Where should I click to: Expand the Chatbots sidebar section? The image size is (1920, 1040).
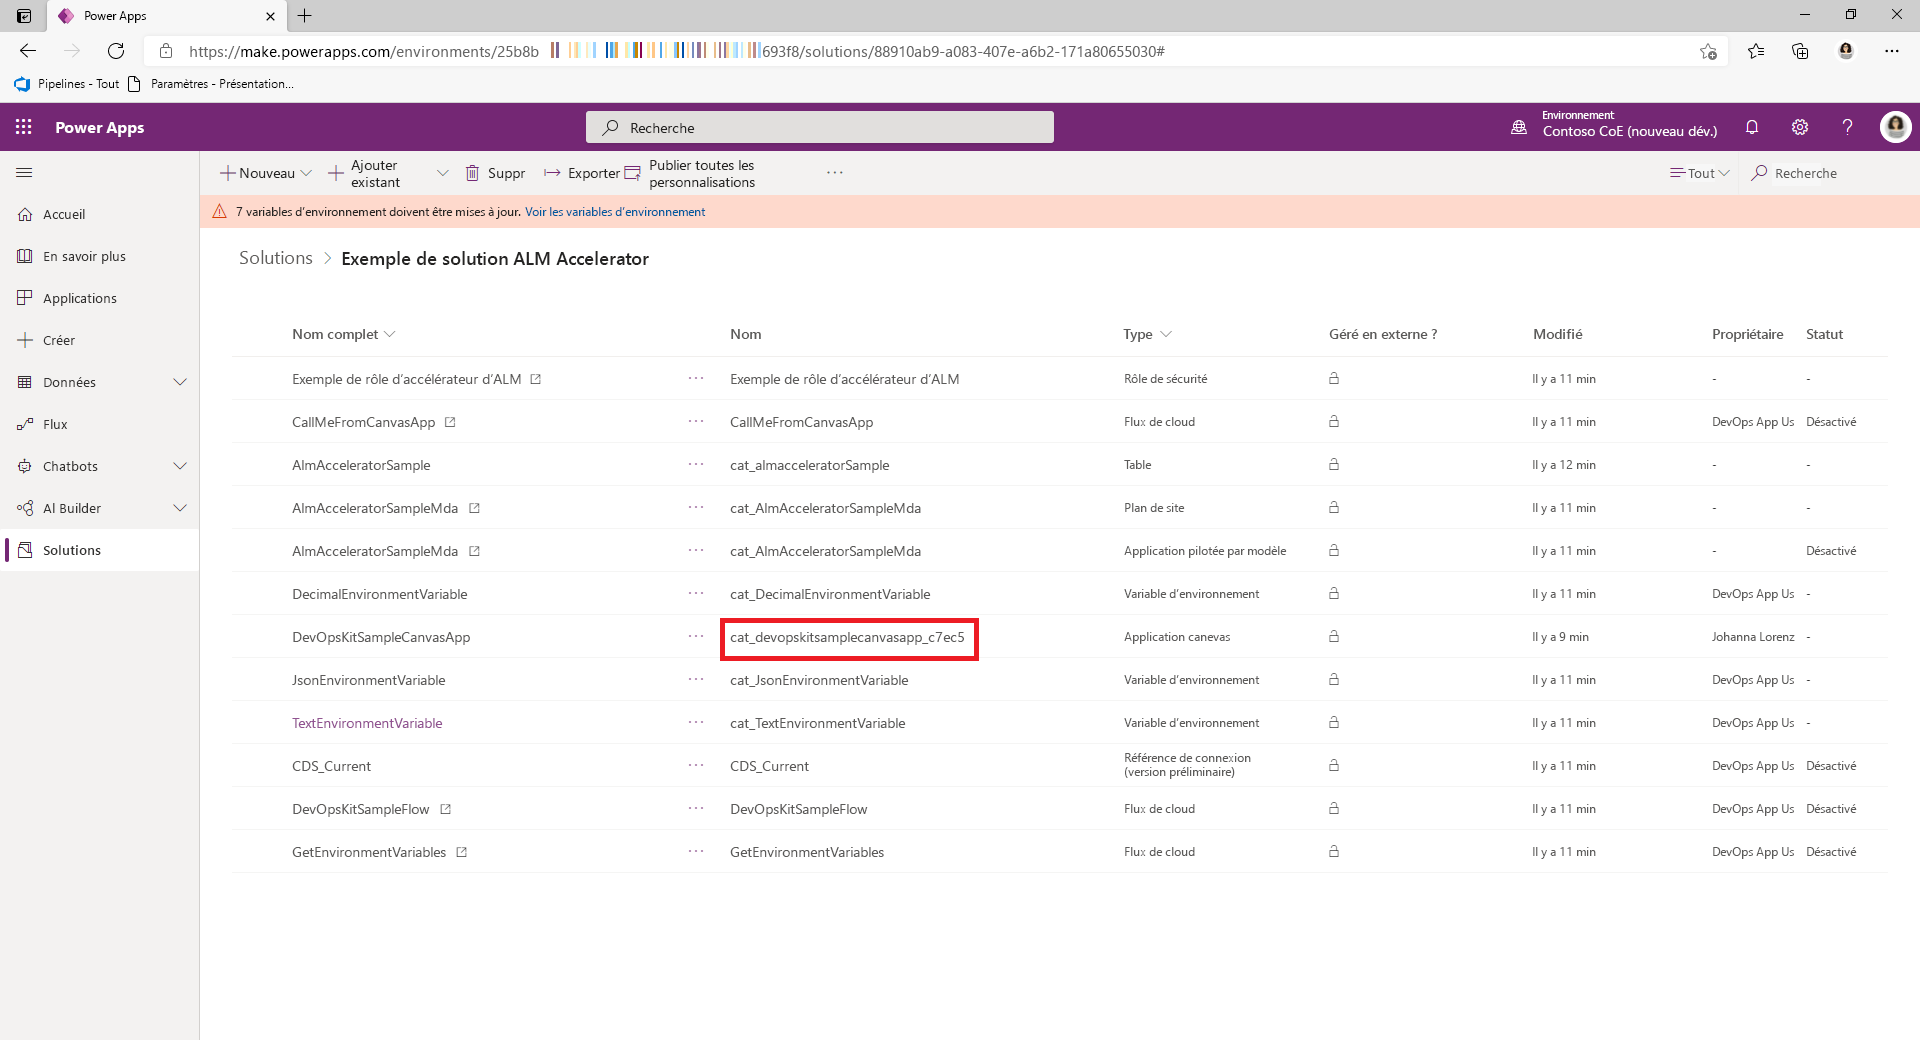point(180,466)
